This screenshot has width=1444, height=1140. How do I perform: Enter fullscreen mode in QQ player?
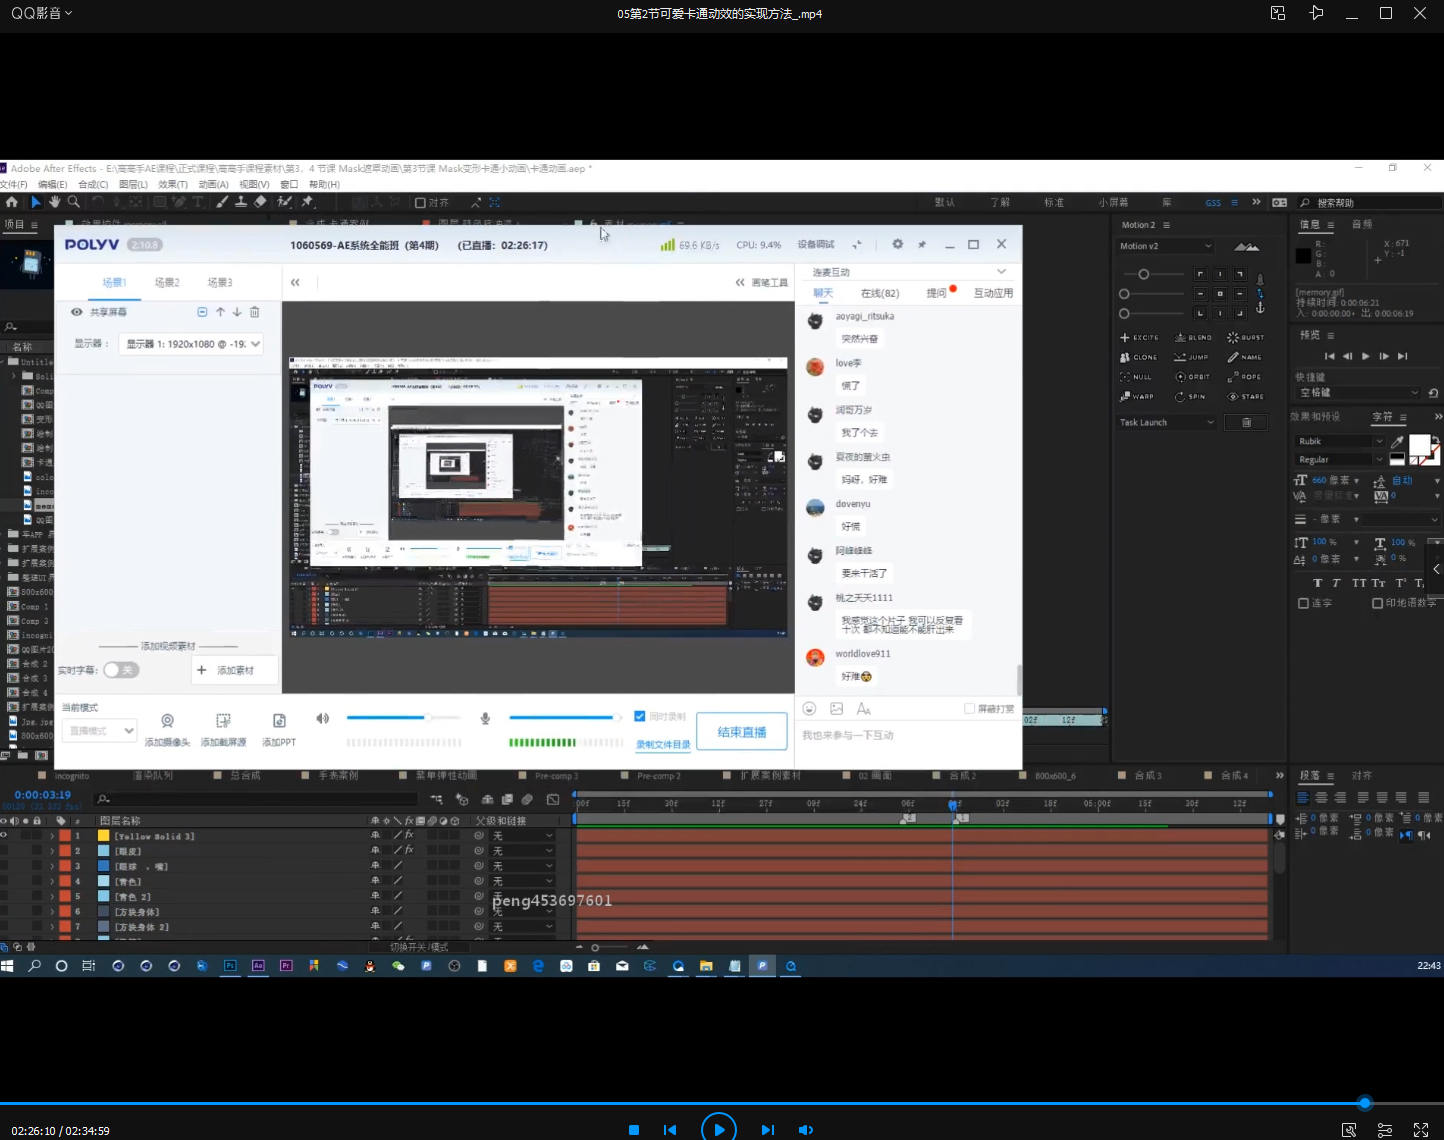[x=1420, y=1130]
